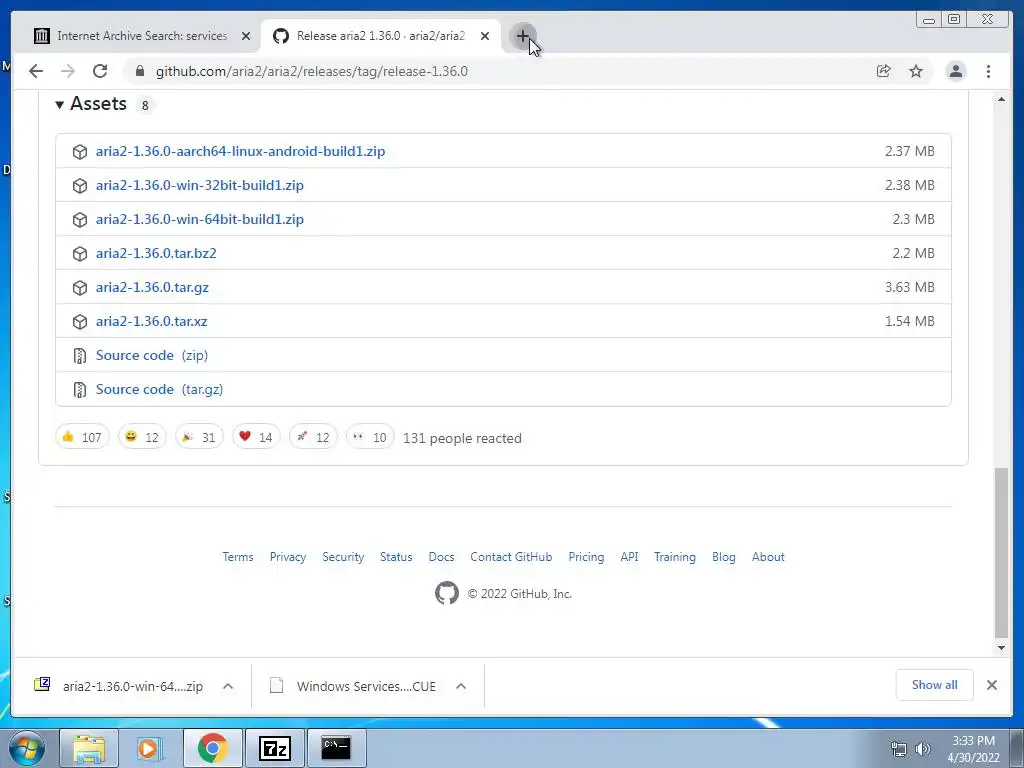Open Windows Explorer from taskbar

point(89,748)
